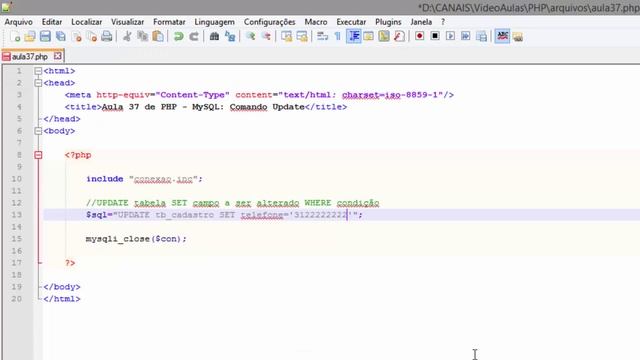Open the Visualizar menu

pos(127,22)
